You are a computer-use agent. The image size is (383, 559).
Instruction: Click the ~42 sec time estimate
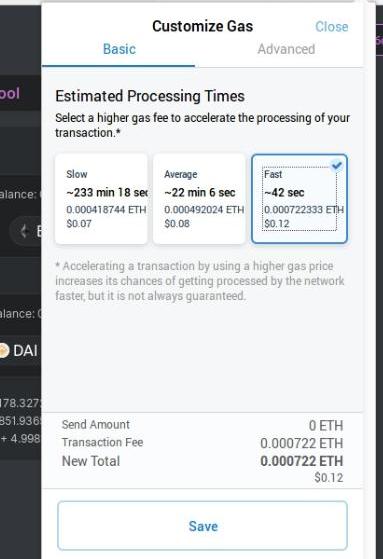(x=284, y=193)
